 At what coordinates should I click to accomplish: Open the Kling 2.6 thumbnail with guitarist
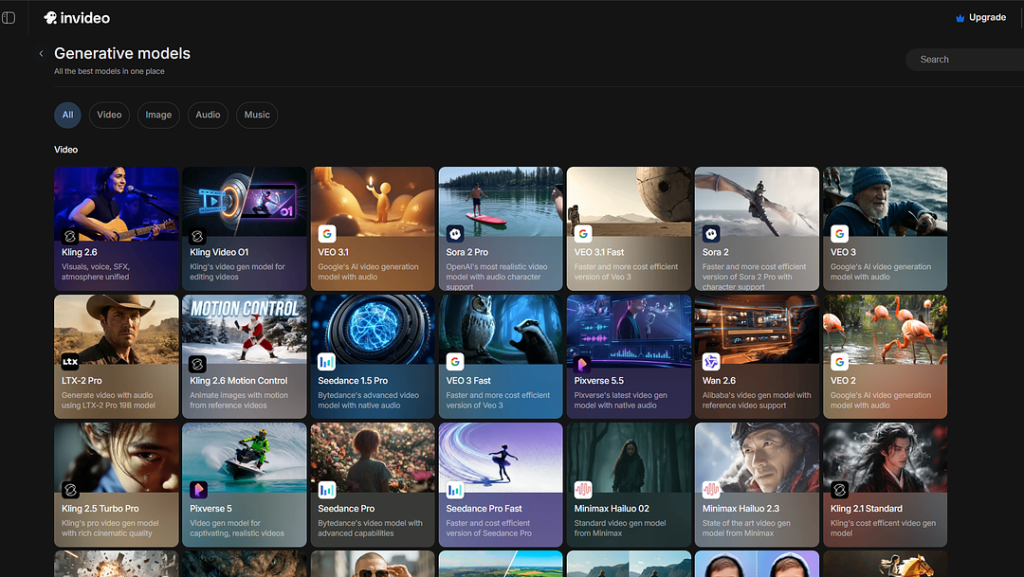coord(116,201)
